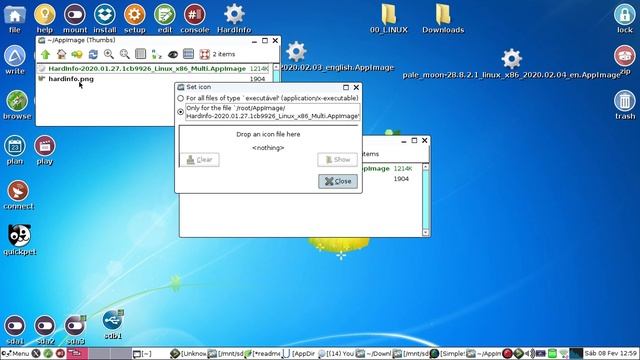This screenshot has height=360, width=640.
Task: Launch the install desktop icon
Action: click(x=104, y=18)
